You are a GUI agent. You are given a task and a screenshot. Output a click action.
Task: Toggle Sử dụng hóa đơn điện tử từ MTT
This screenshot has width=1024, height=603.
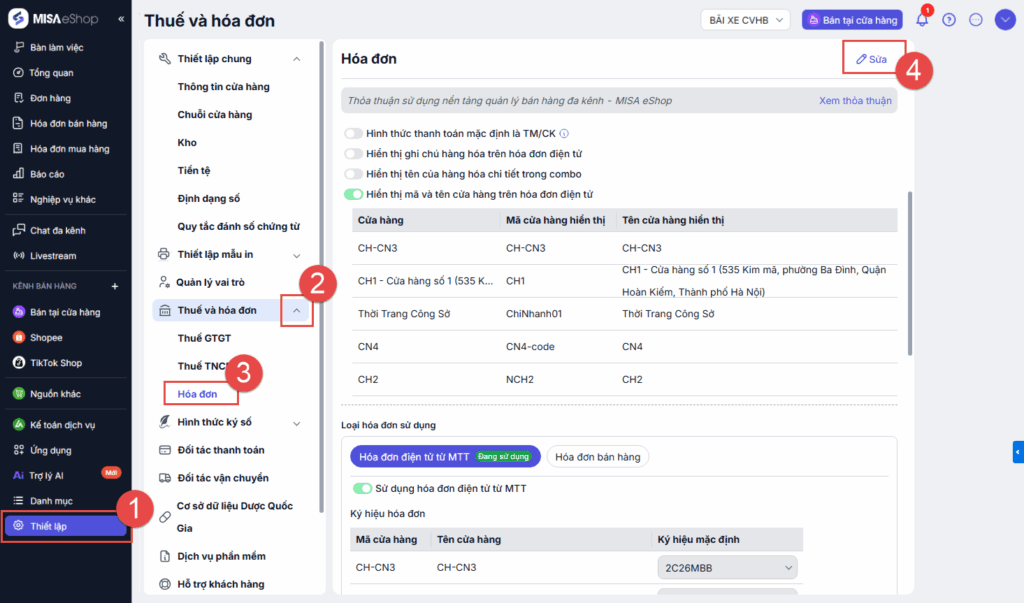[362, 488]
